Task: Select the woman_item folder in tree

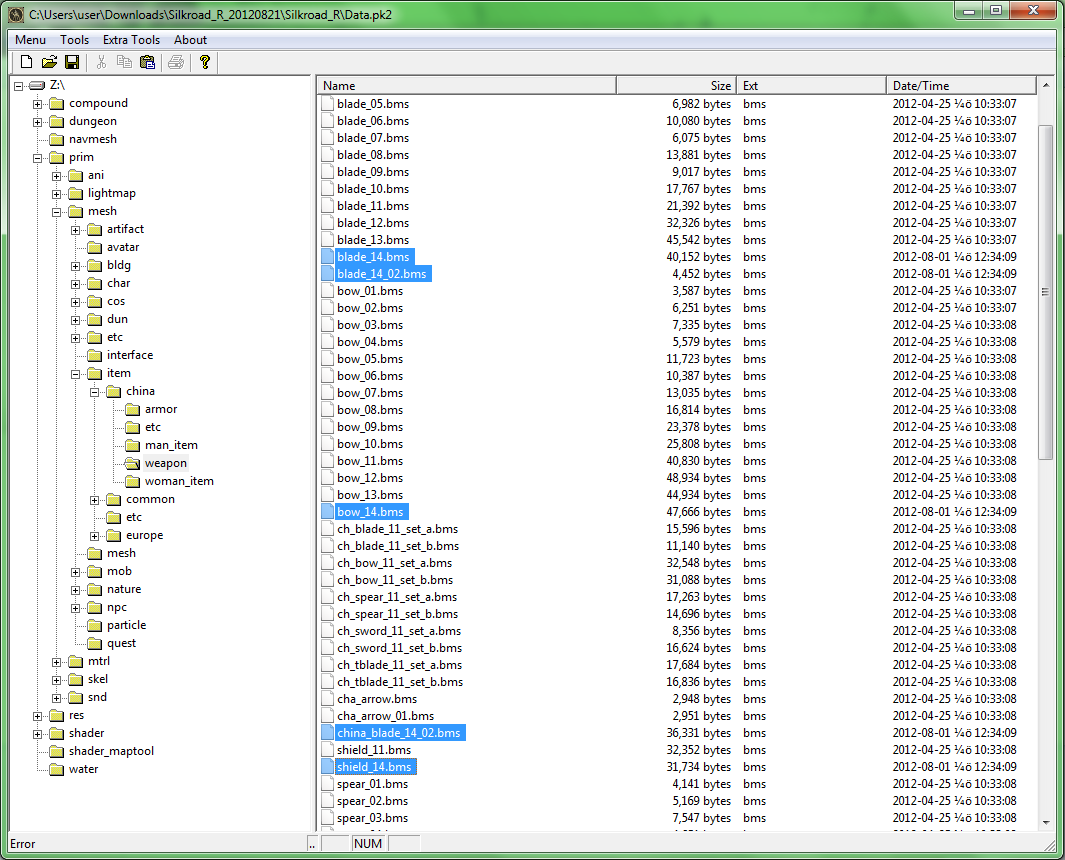Action: tap(179, 481)
